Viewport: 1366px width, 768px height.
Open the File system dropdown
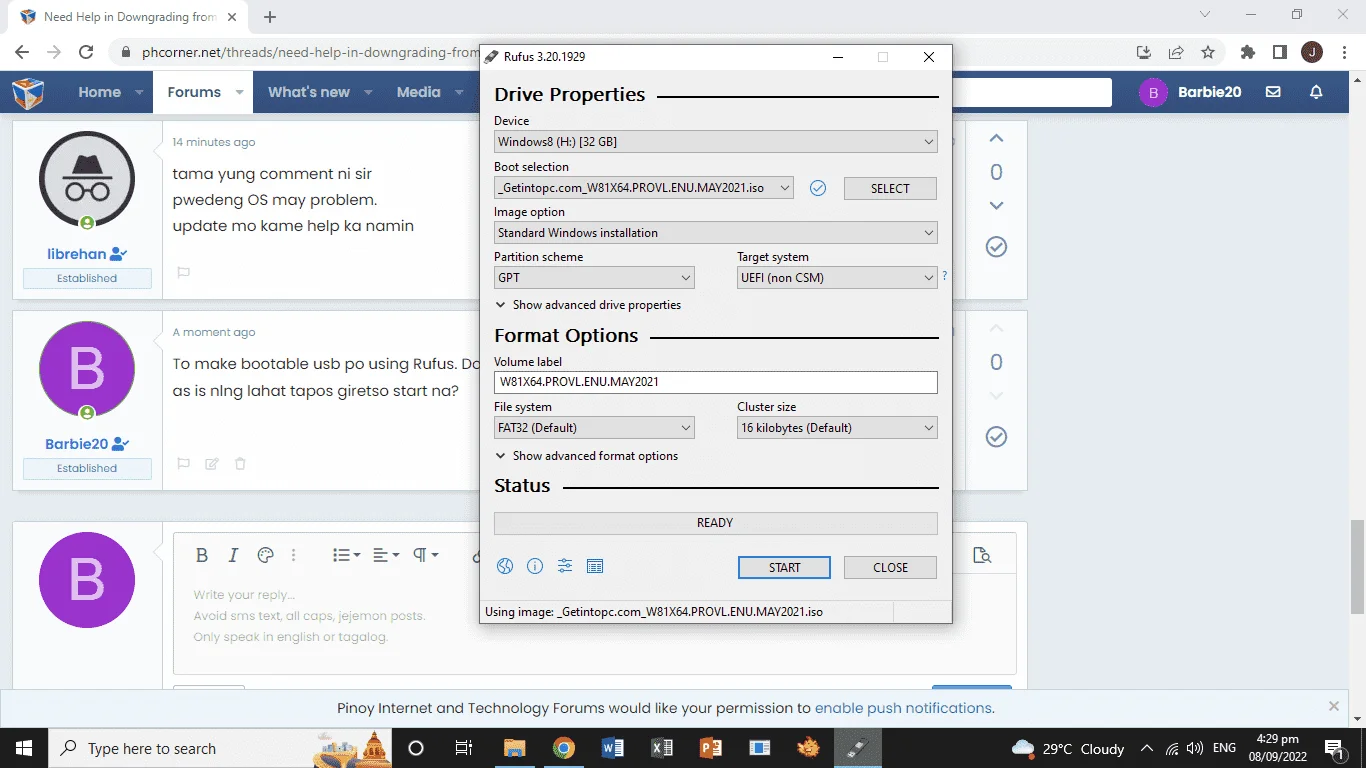pyautogui.click(x=595, y=428)
